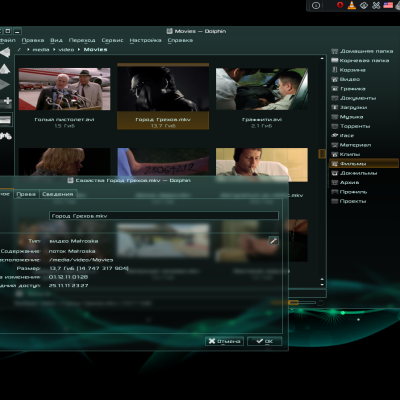Screen dimensions: 400x400
Task: Go forward with the right arrow toolbar icon
Action: pos(5,85)
